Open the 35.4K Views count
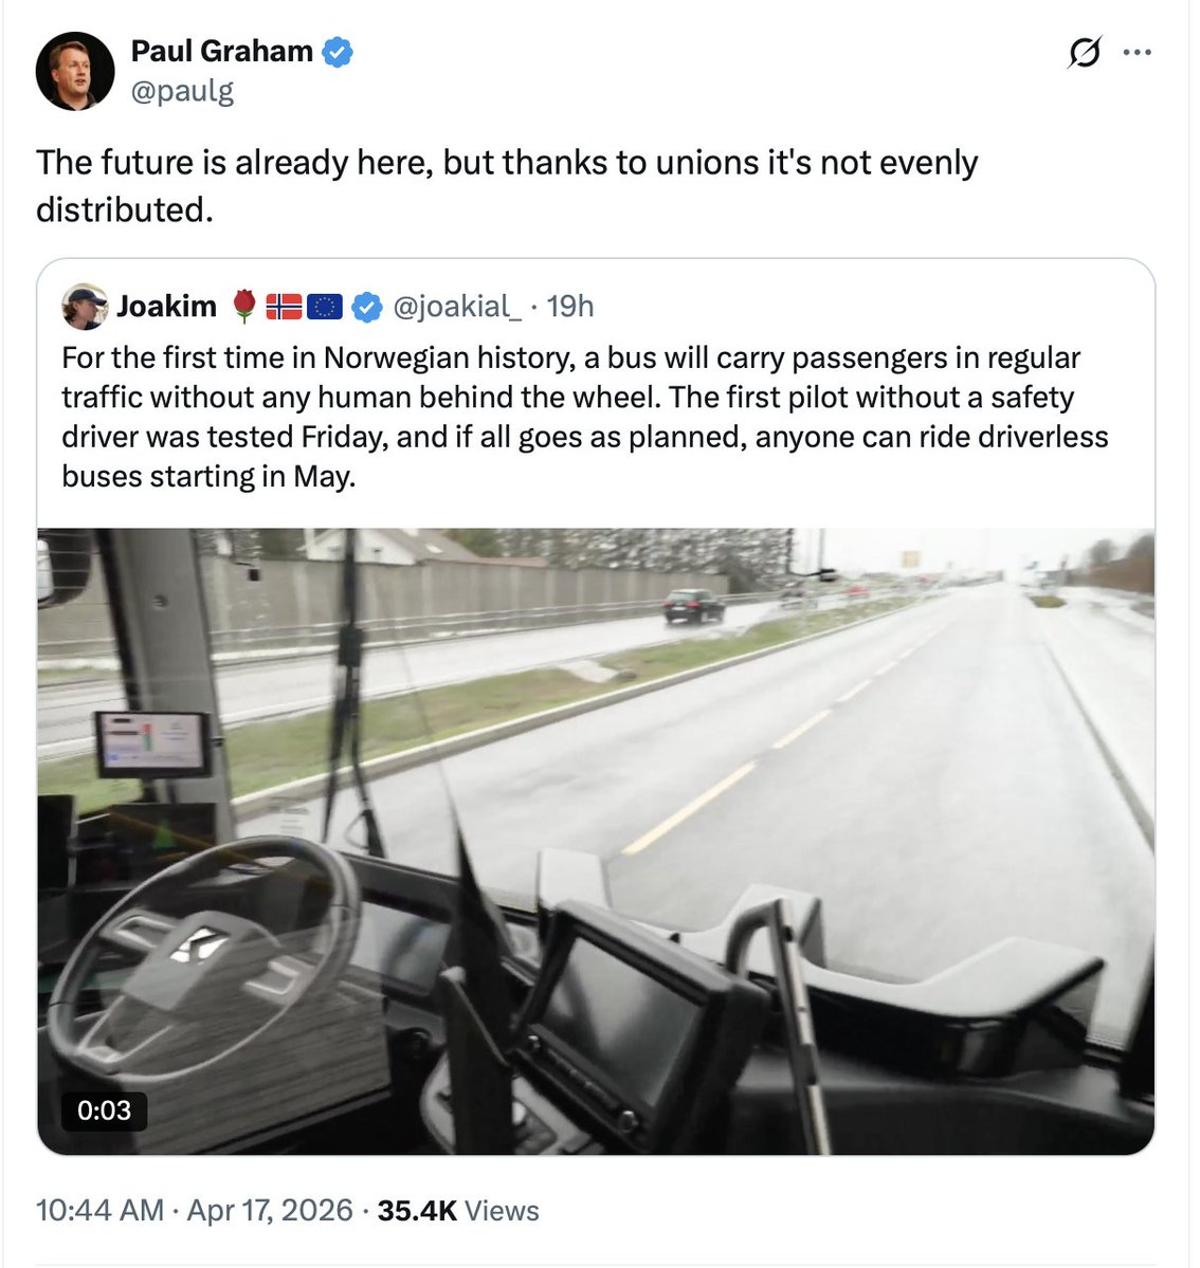1200x1268 pixels. point(458,1210)
